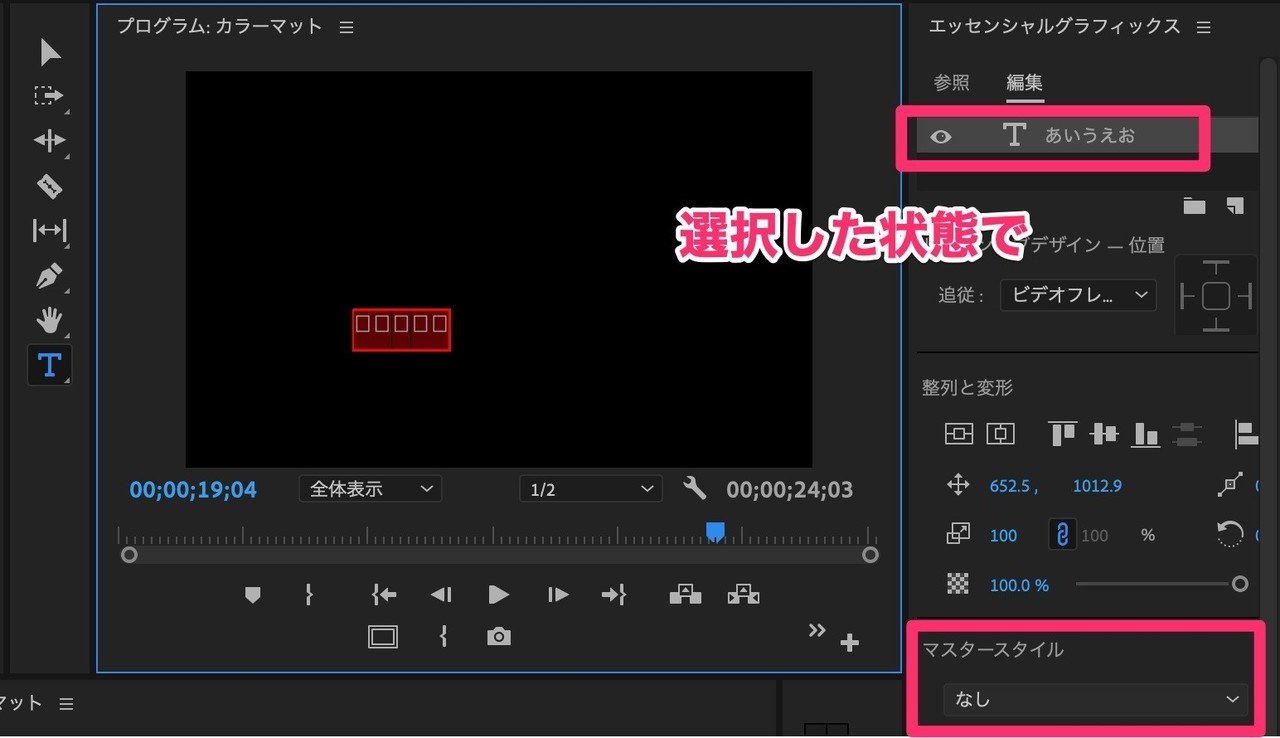1280x738 pixels.
Task: Click the opacity slider handle
Action: [x=1240, y=584]
